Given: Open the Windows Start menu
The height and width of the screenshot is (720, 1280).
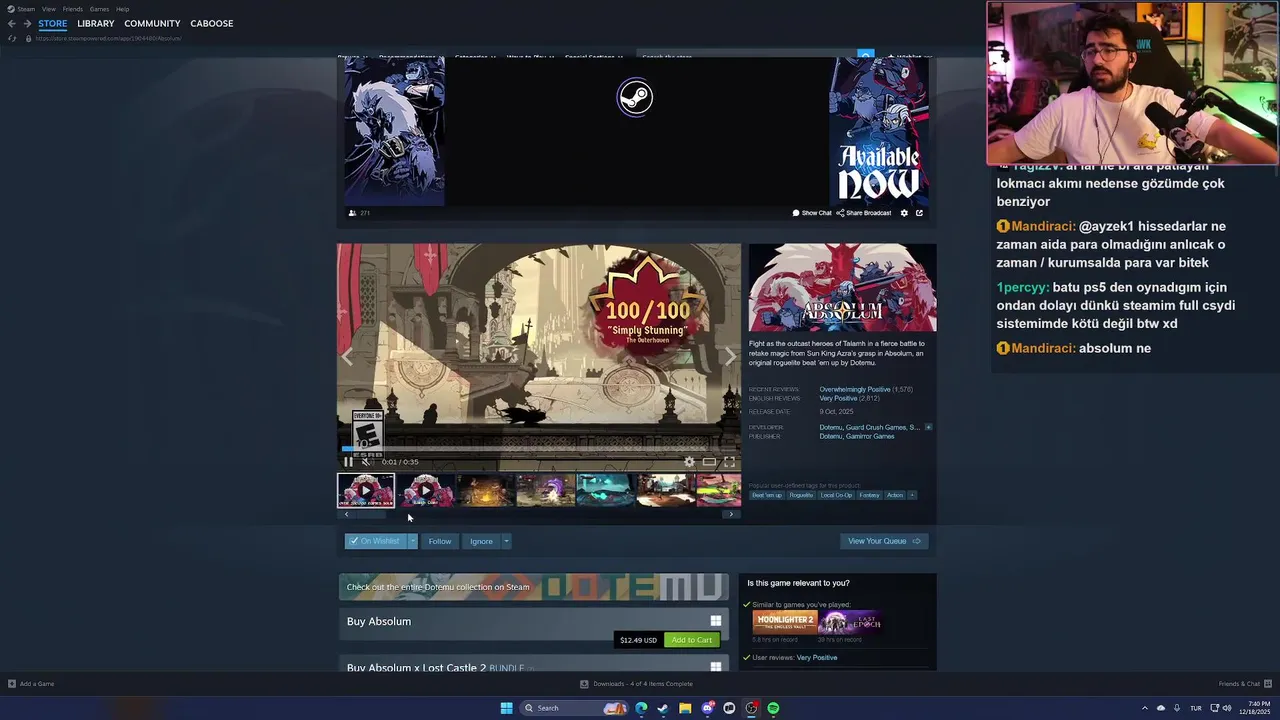Looking at the screenshot, I should (x=506, y=708).
